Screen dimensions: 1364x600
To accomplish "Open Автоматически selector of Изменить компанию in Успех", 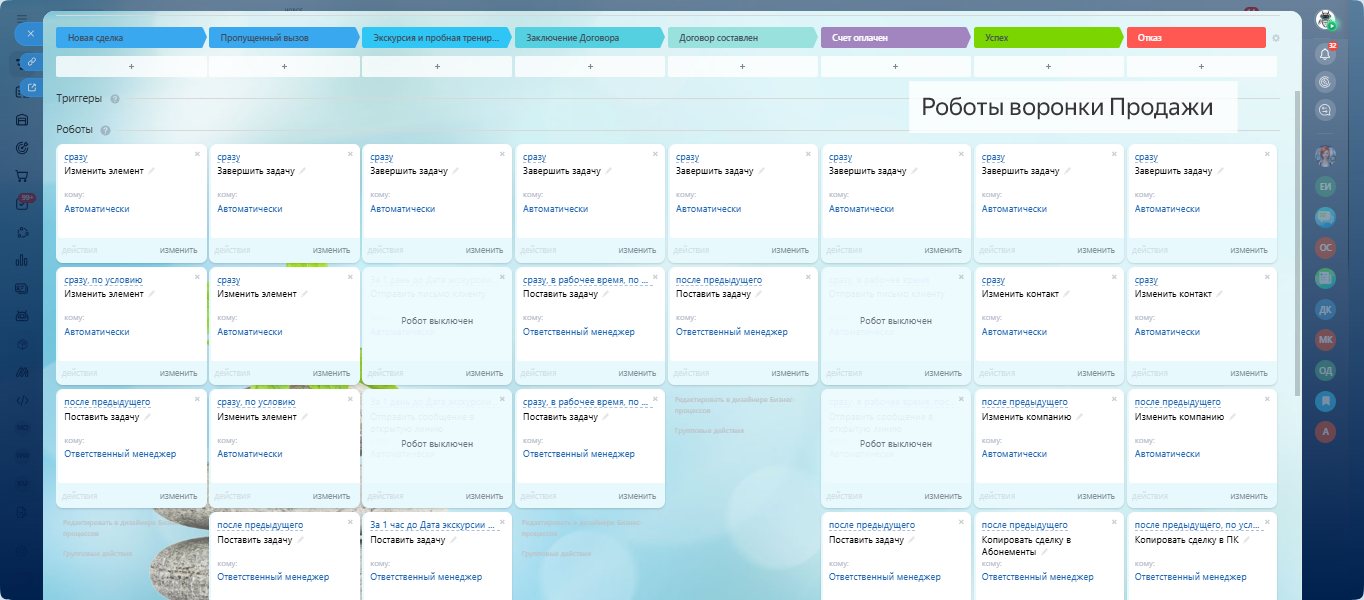I will [x=1014, y=454].
